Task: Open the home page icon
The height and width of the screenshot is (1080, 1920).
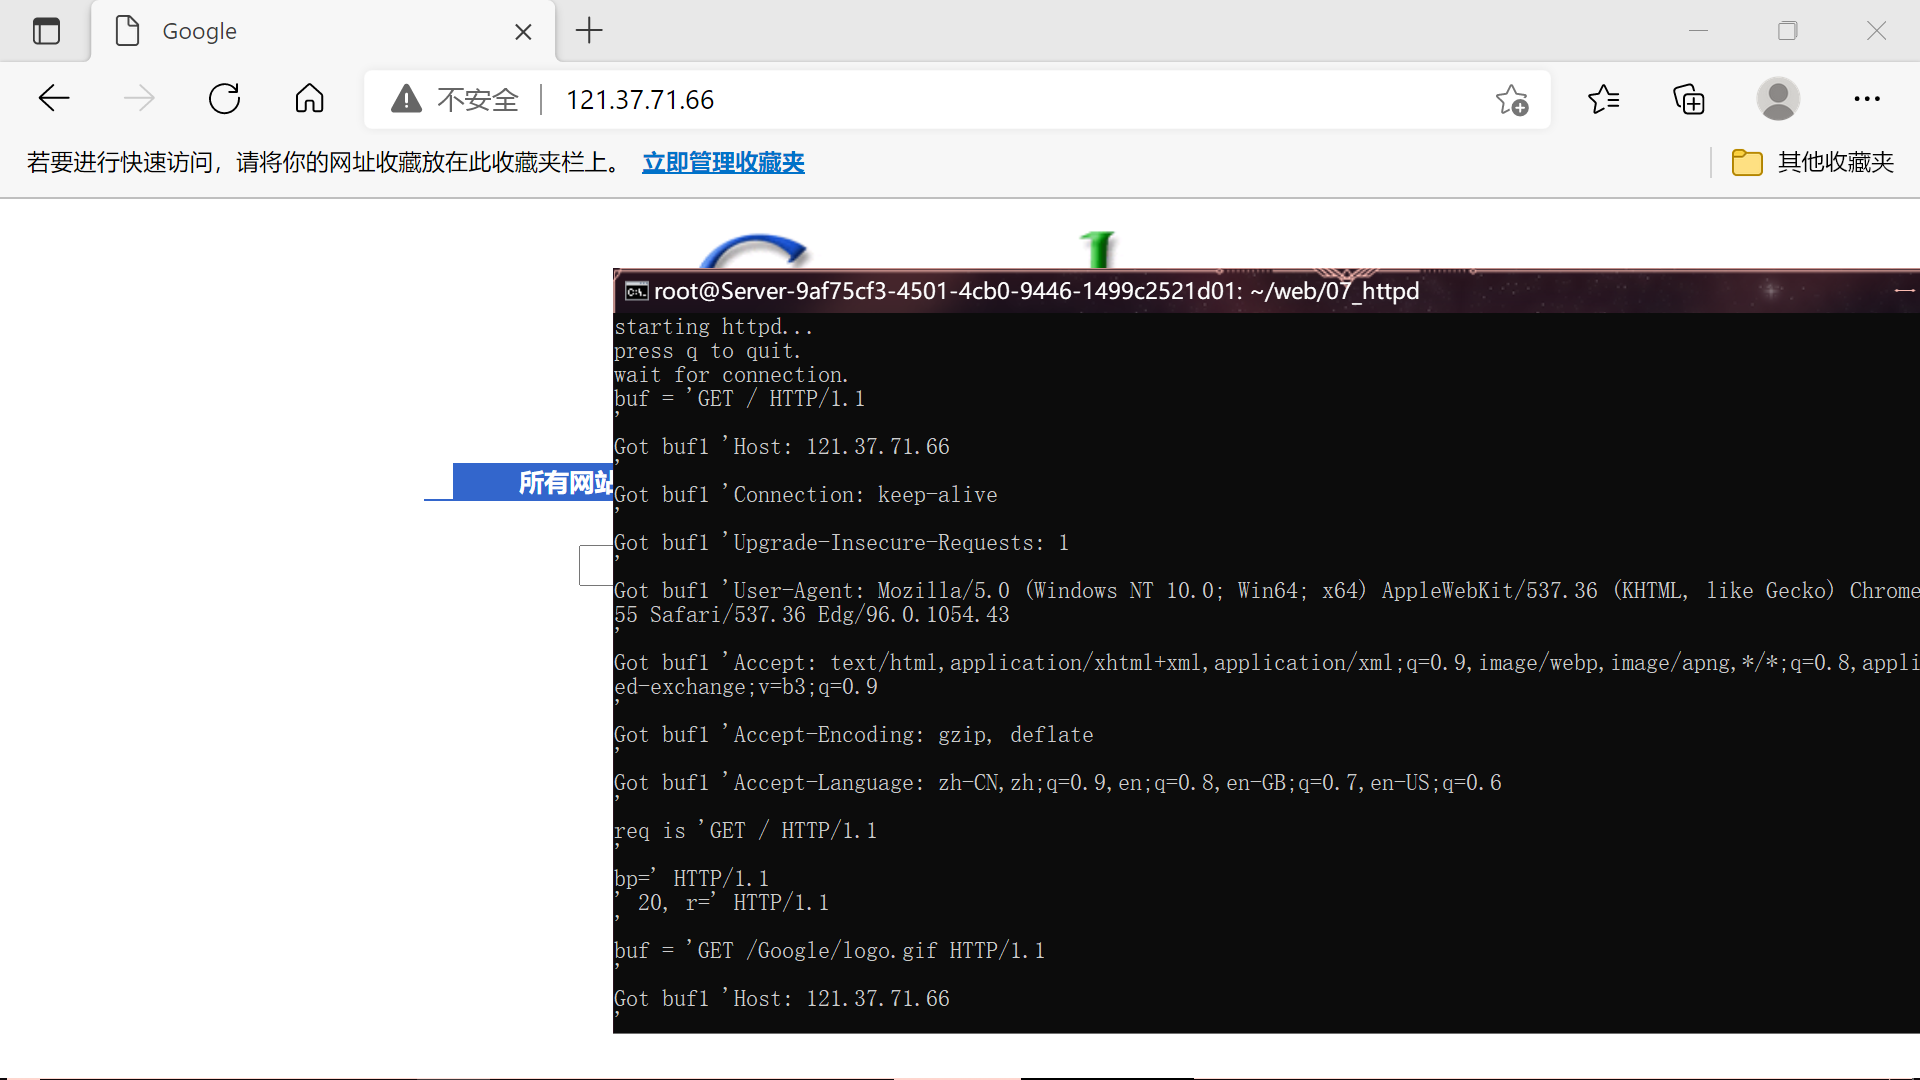Action: (309, 99)
